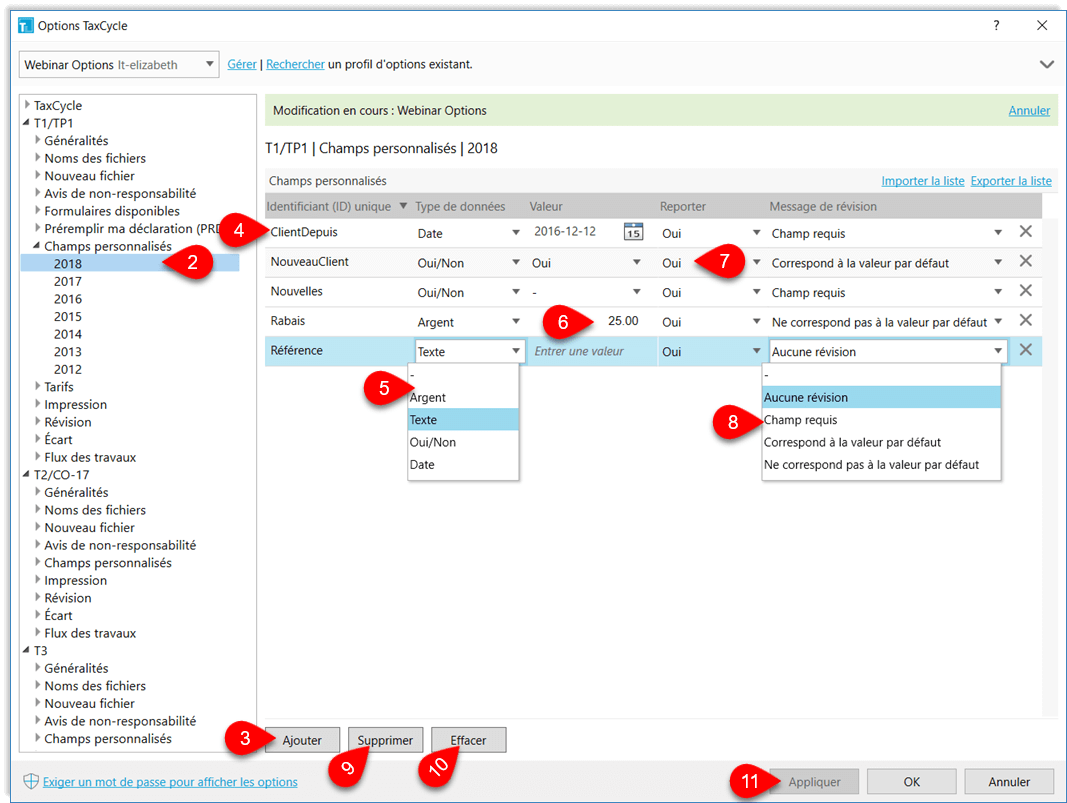This screenshot has width=1067, height=803.
Task: Open T3 Nouveau fichier tree item
Action: tap(89, 703)
